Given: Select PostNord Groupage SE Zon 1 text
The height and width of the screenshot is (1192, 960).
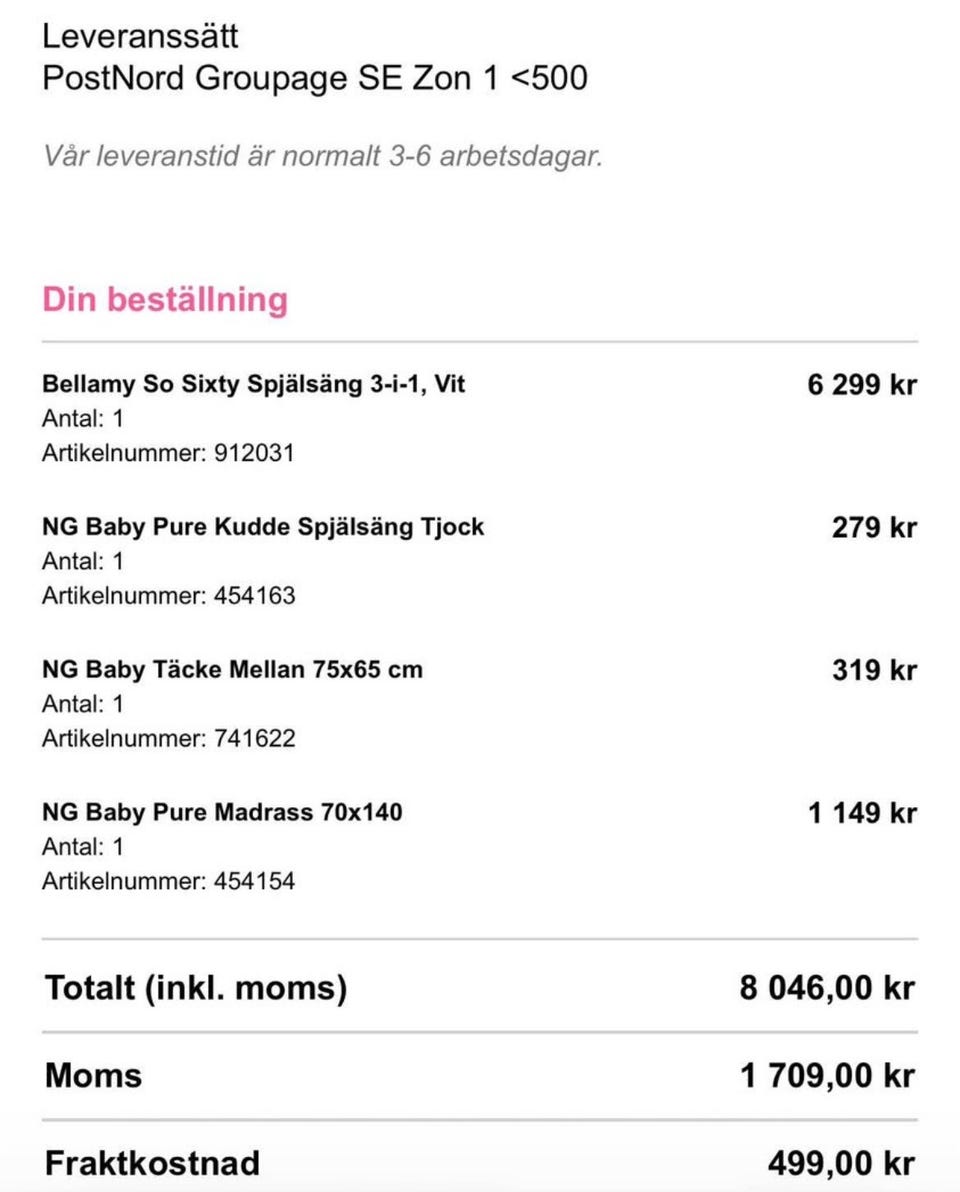Looking at the screenshot, I should [314, 79].
